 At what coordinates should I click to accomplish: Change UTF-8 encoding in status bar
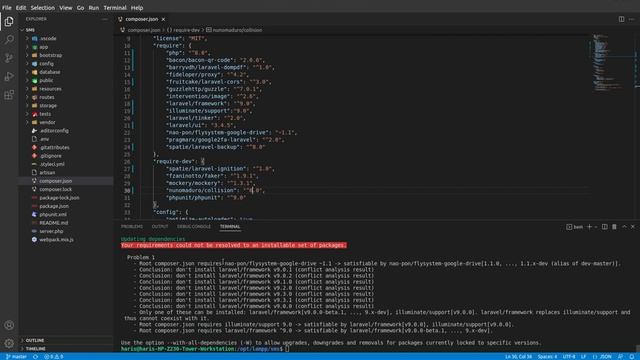(569, 356)
